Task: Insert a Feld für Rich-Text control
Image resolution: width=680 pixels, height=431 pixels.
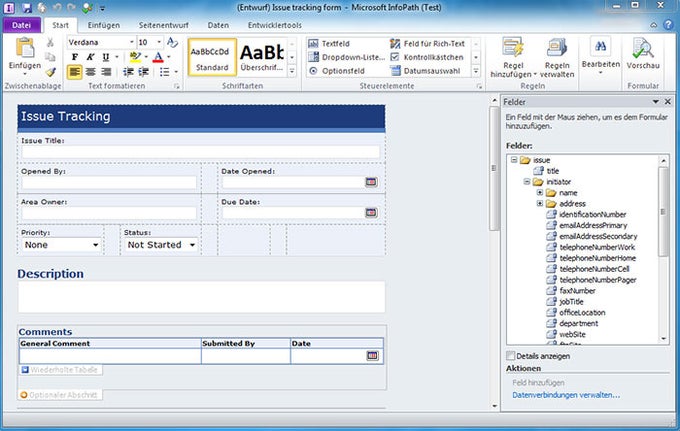Action: (x=427, y=43)
